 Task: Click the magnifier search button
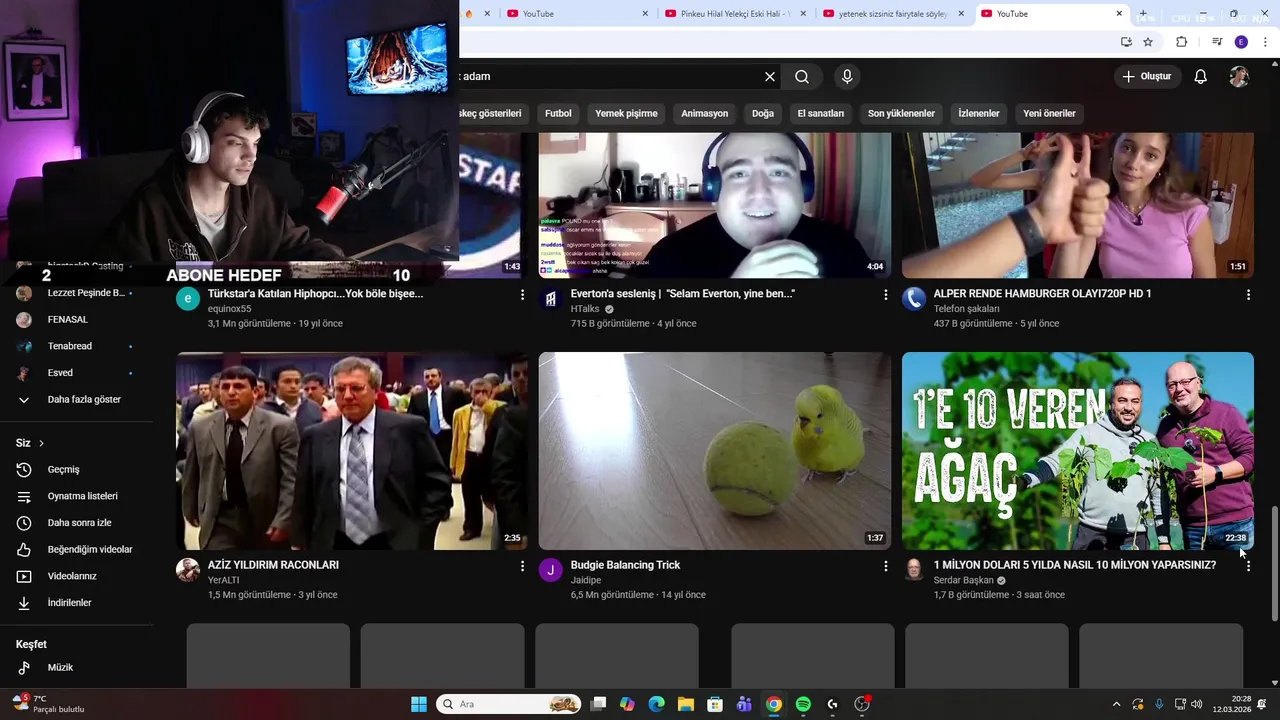[x=802, y=77]
